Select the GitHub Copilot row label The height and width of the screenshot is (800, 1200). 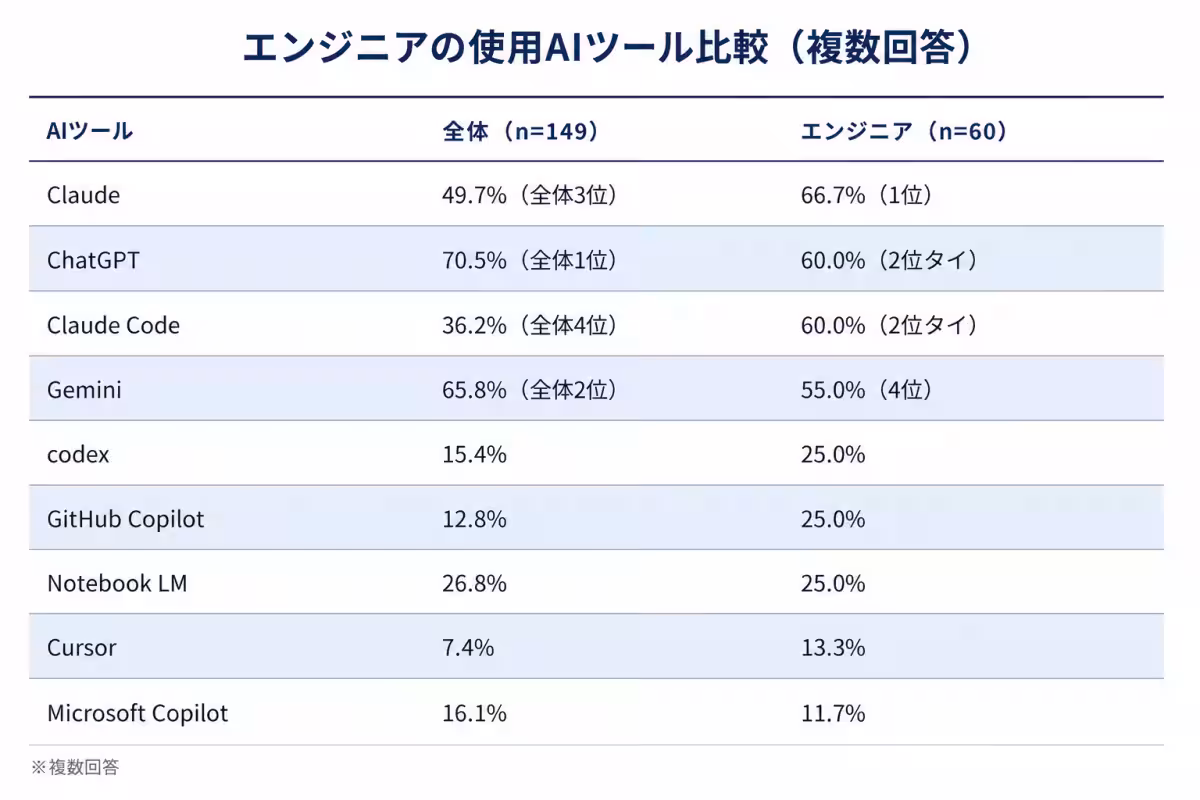tap(125, 519)
